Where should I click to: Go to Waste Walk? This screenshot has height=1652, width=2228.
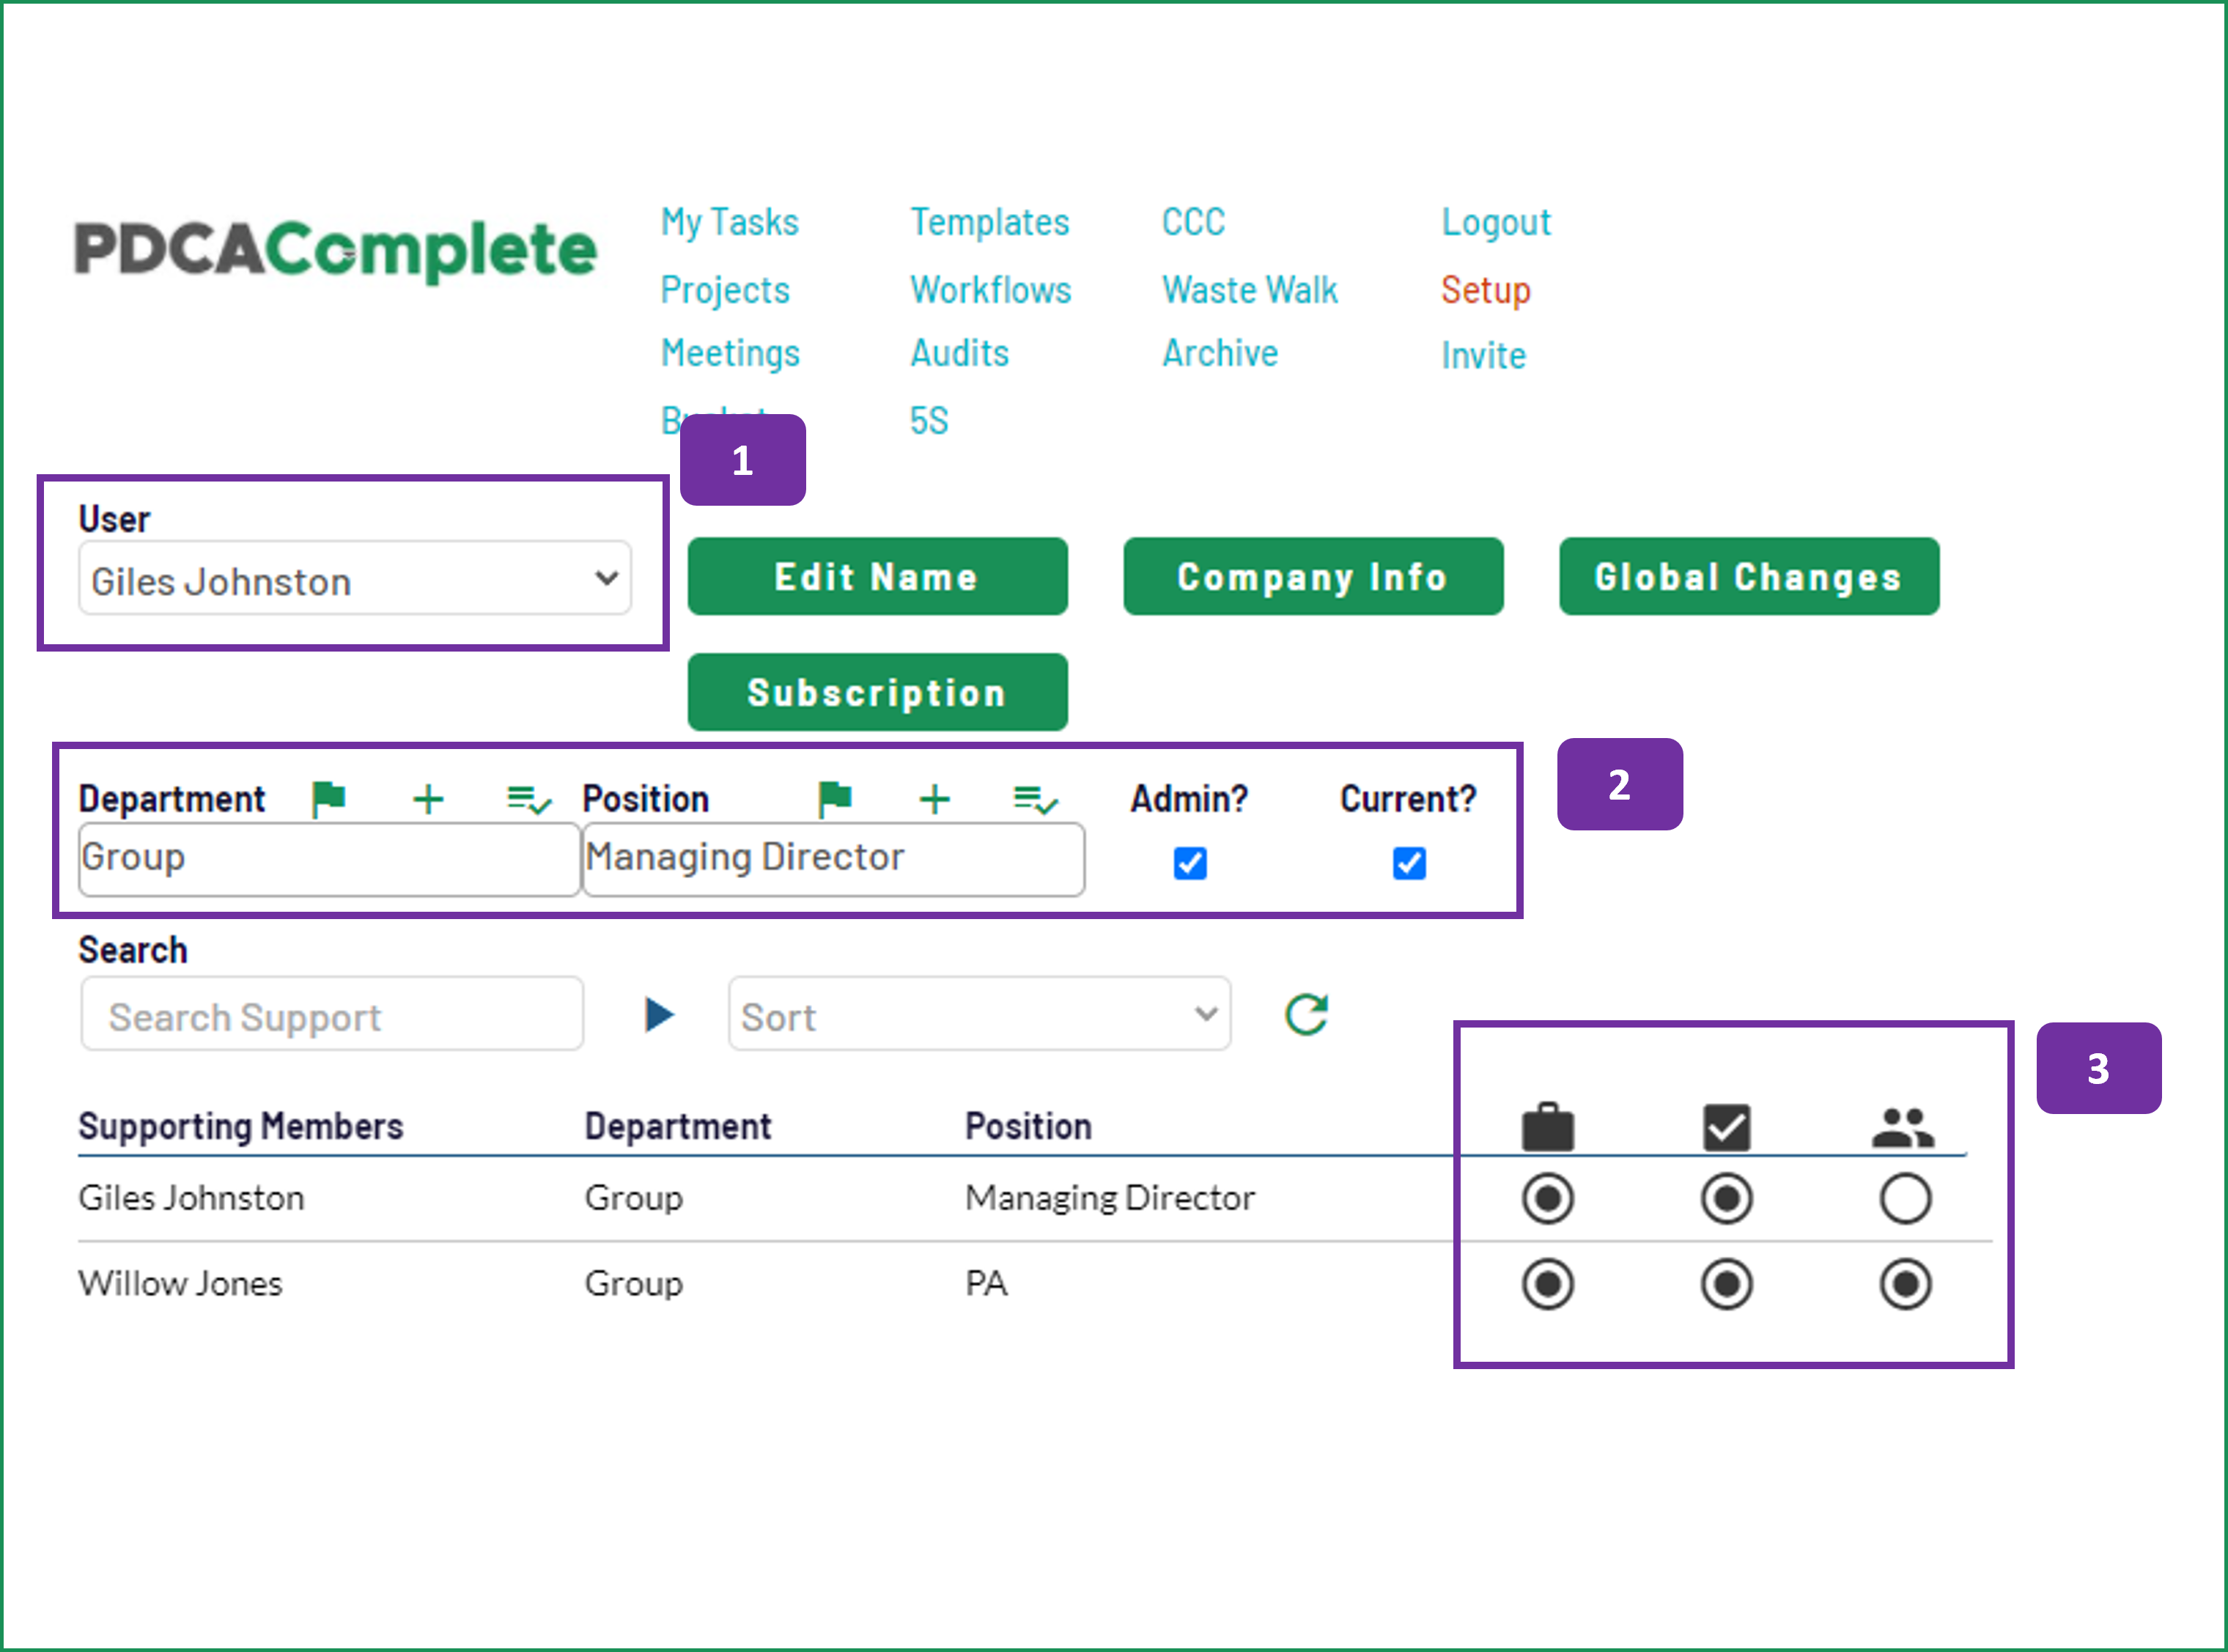[x=1249, y=290]
